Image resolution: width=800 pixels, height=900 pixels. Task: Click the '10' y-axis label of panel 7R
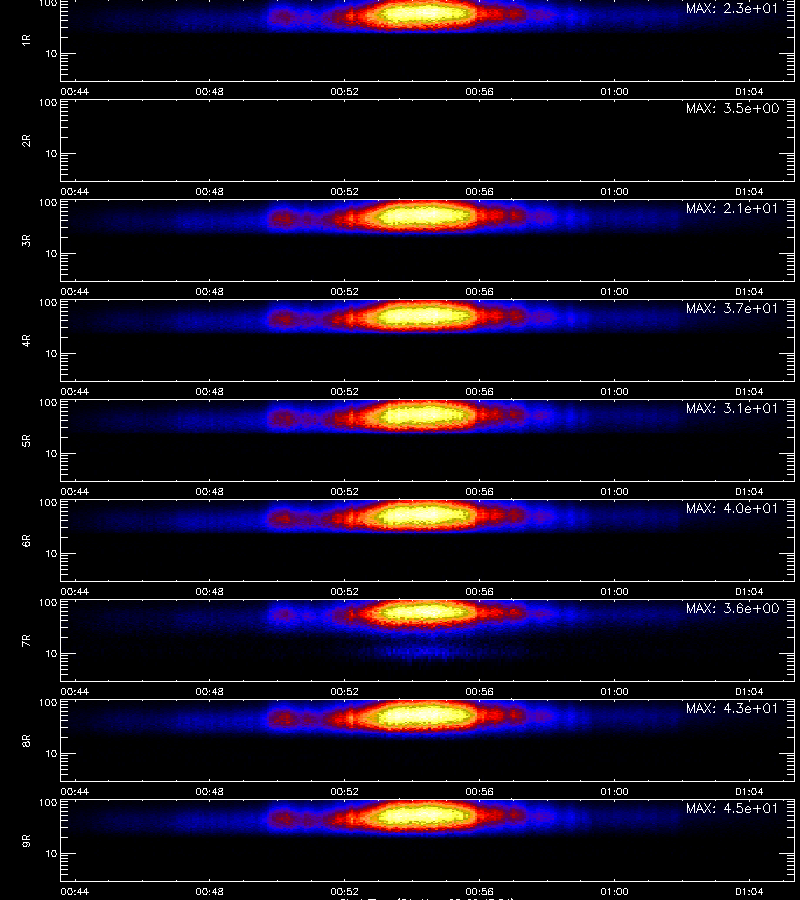[51, 653]
